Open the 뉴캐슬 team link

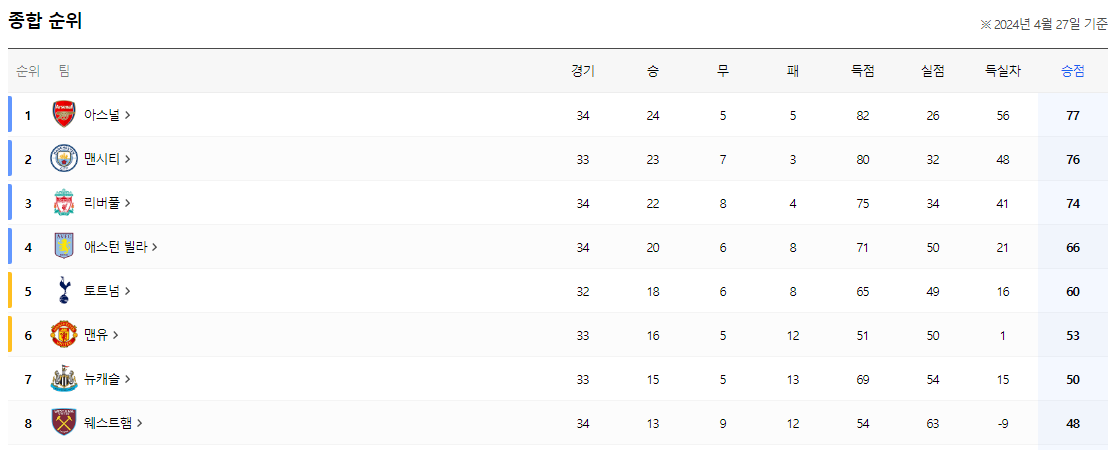point(107,379)
